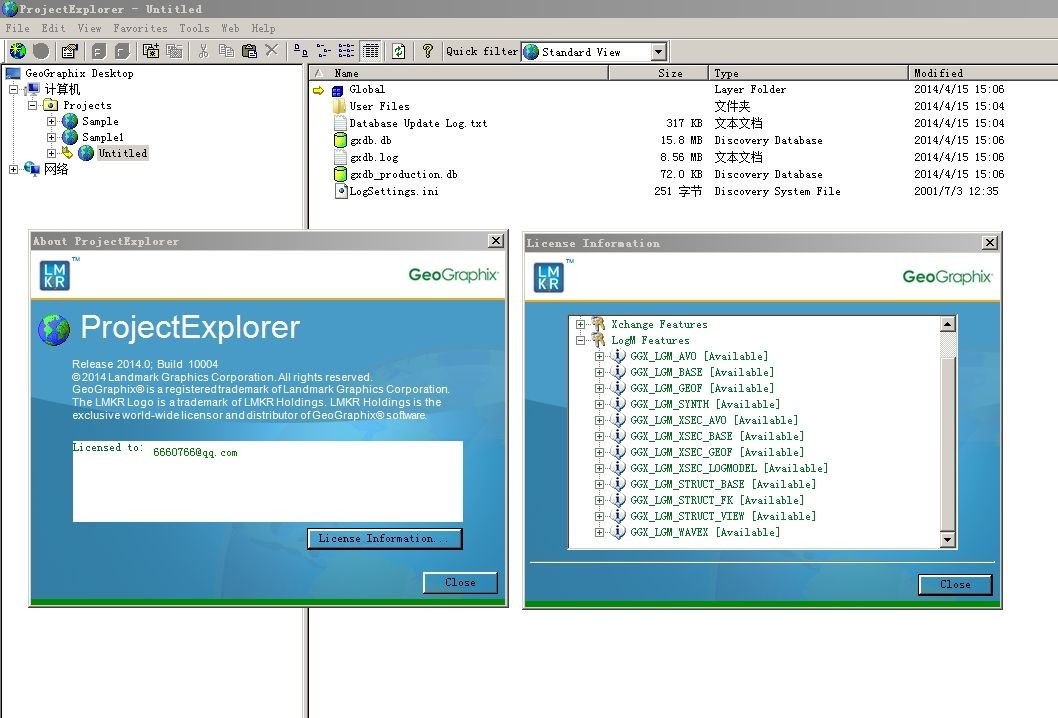
Task: Expand the Sample1 project node
Action: (51, 137)
